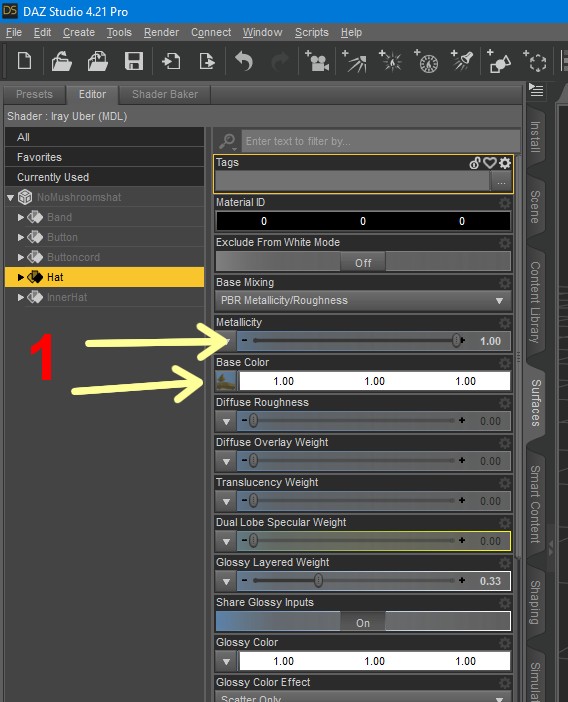The image size is (568, 702).
Task: Toggle Share Glossy Inputs On switch
Action: [x=363, y=622]
